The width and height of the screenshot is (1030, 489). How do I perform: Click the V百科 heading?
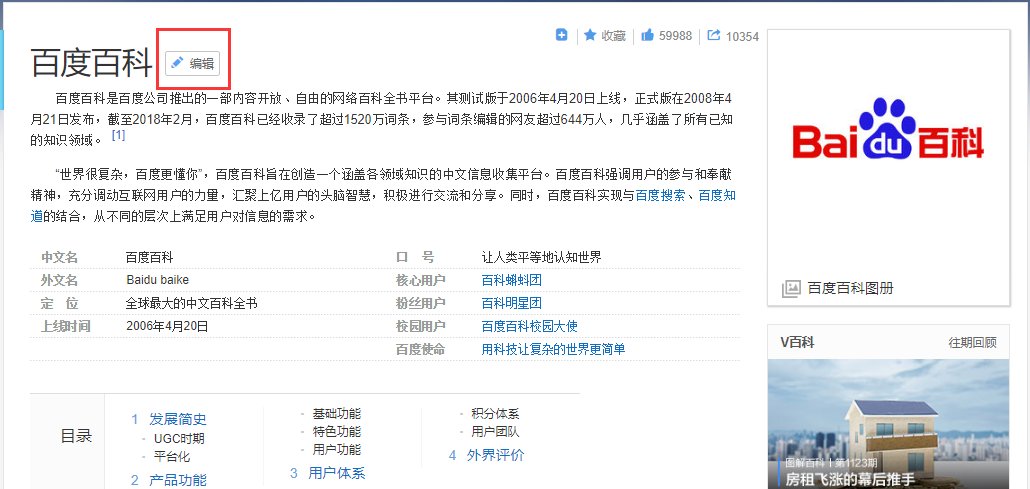tap(797, 342)
